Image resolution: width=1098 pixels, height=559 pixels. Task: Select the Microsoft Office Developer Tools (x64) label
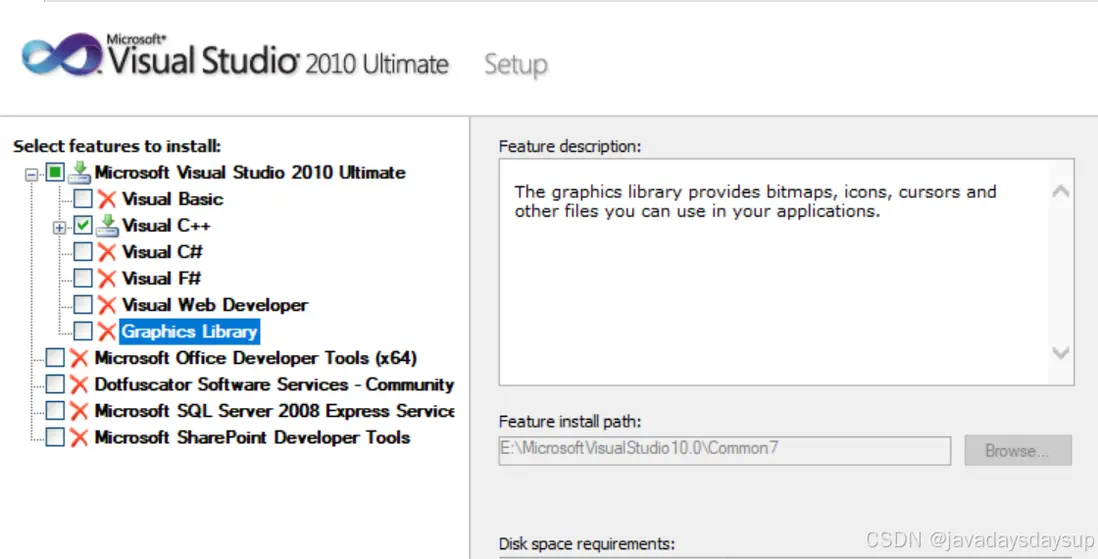click(x=256, y=358)
